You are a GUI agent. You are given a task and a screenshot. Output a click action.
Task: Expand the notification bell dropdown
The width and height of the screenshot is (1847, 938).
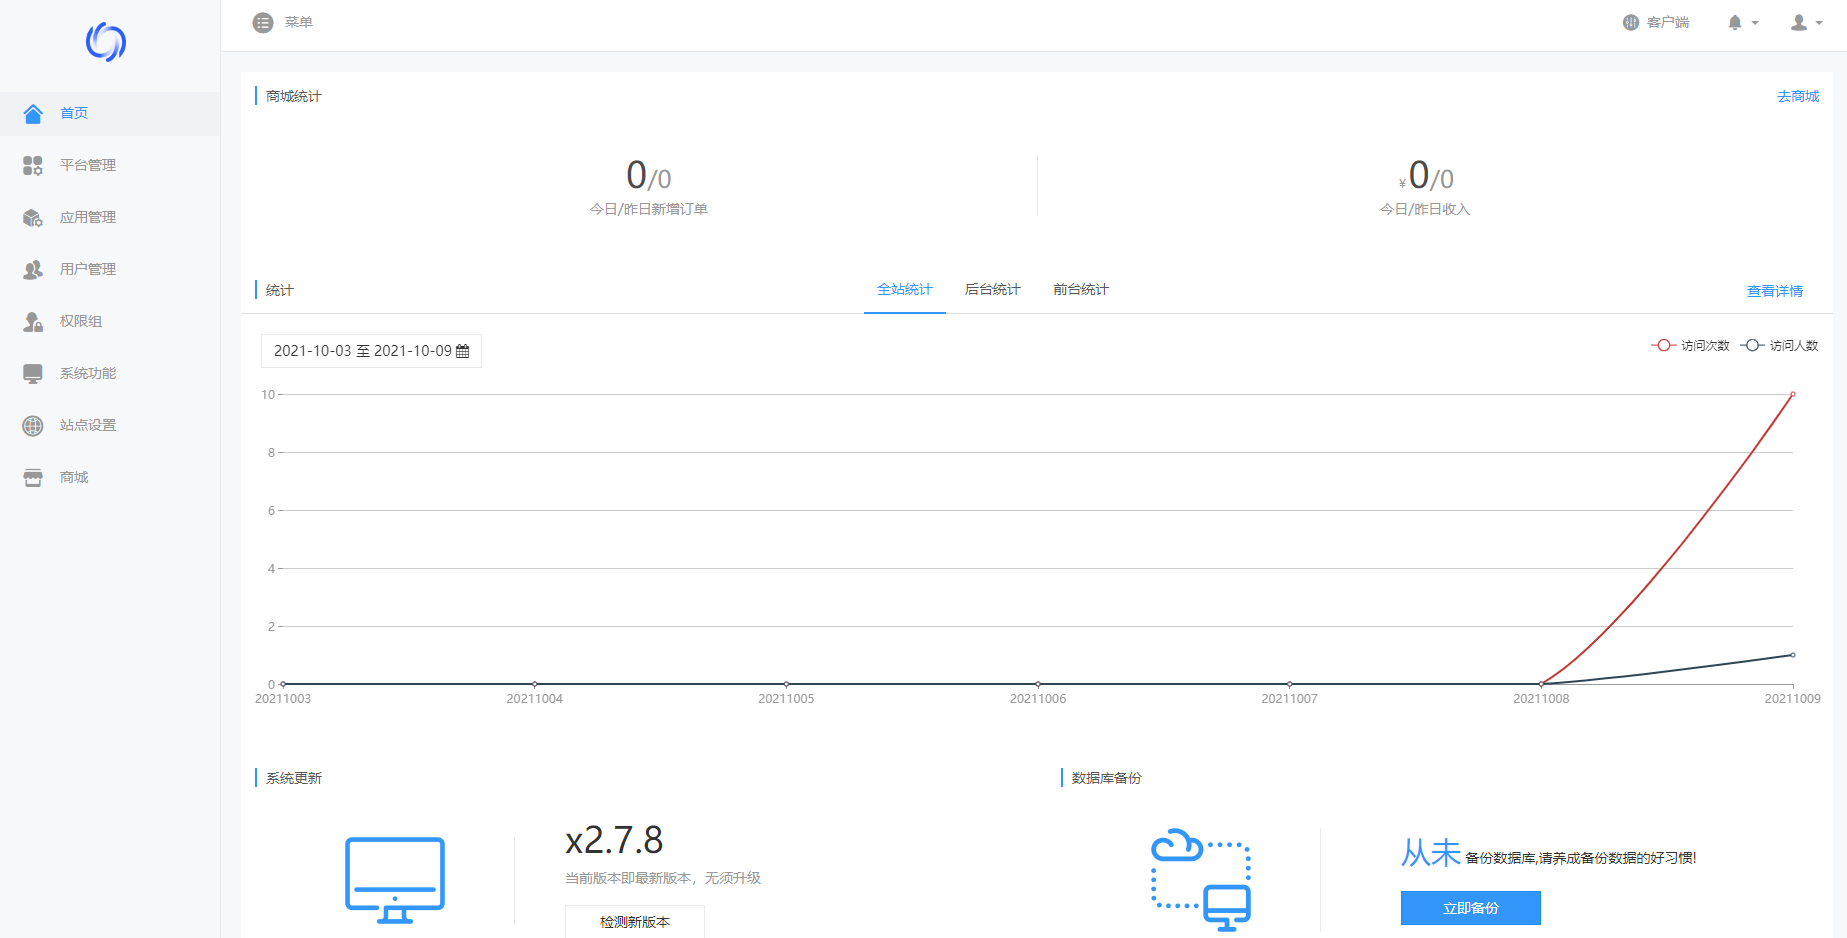1742,23
